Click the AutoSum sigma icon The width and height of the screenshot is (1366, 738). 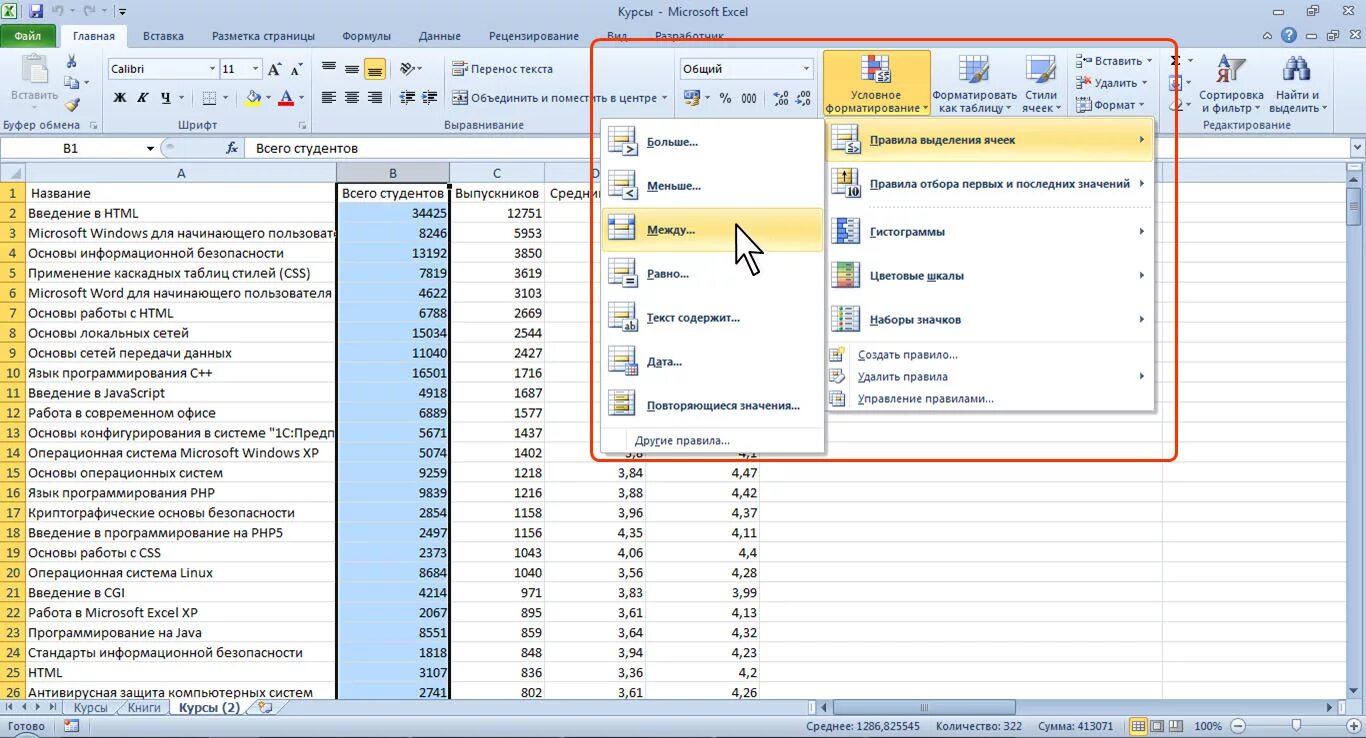(1174, 61)
